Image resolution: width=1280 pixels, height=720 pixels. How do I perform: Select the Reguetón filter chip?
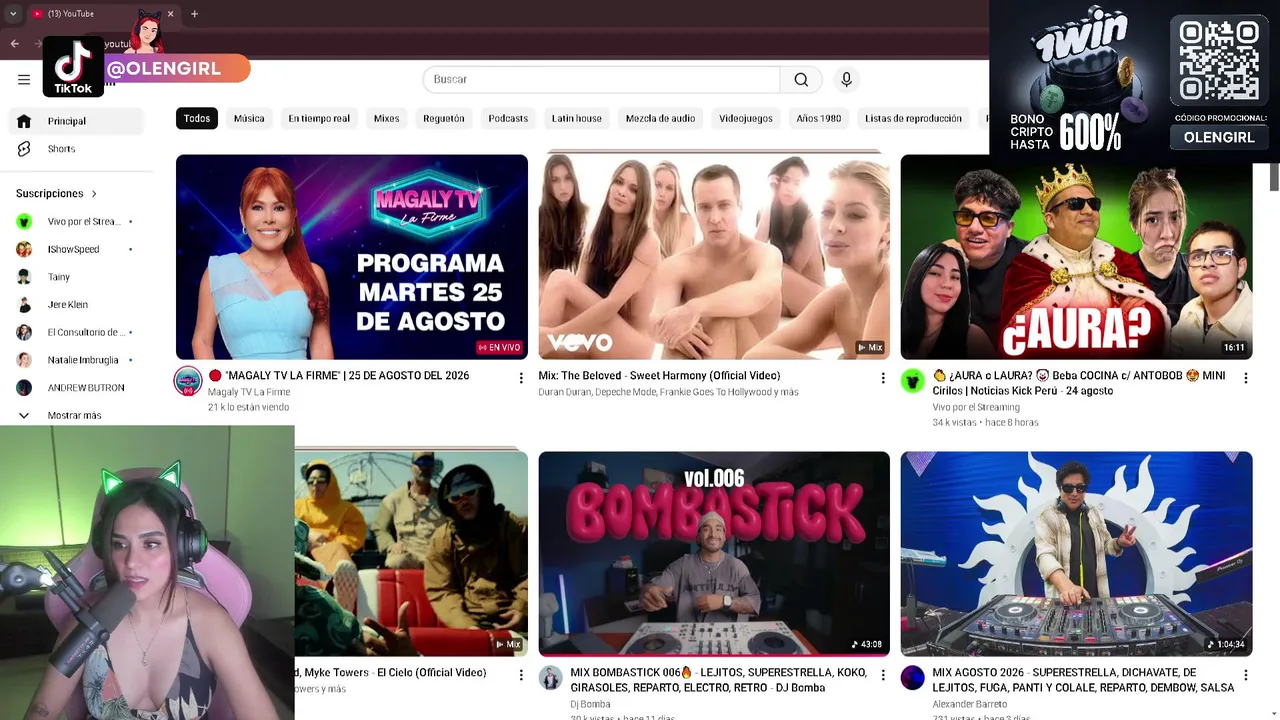click(x=444, y=119)
